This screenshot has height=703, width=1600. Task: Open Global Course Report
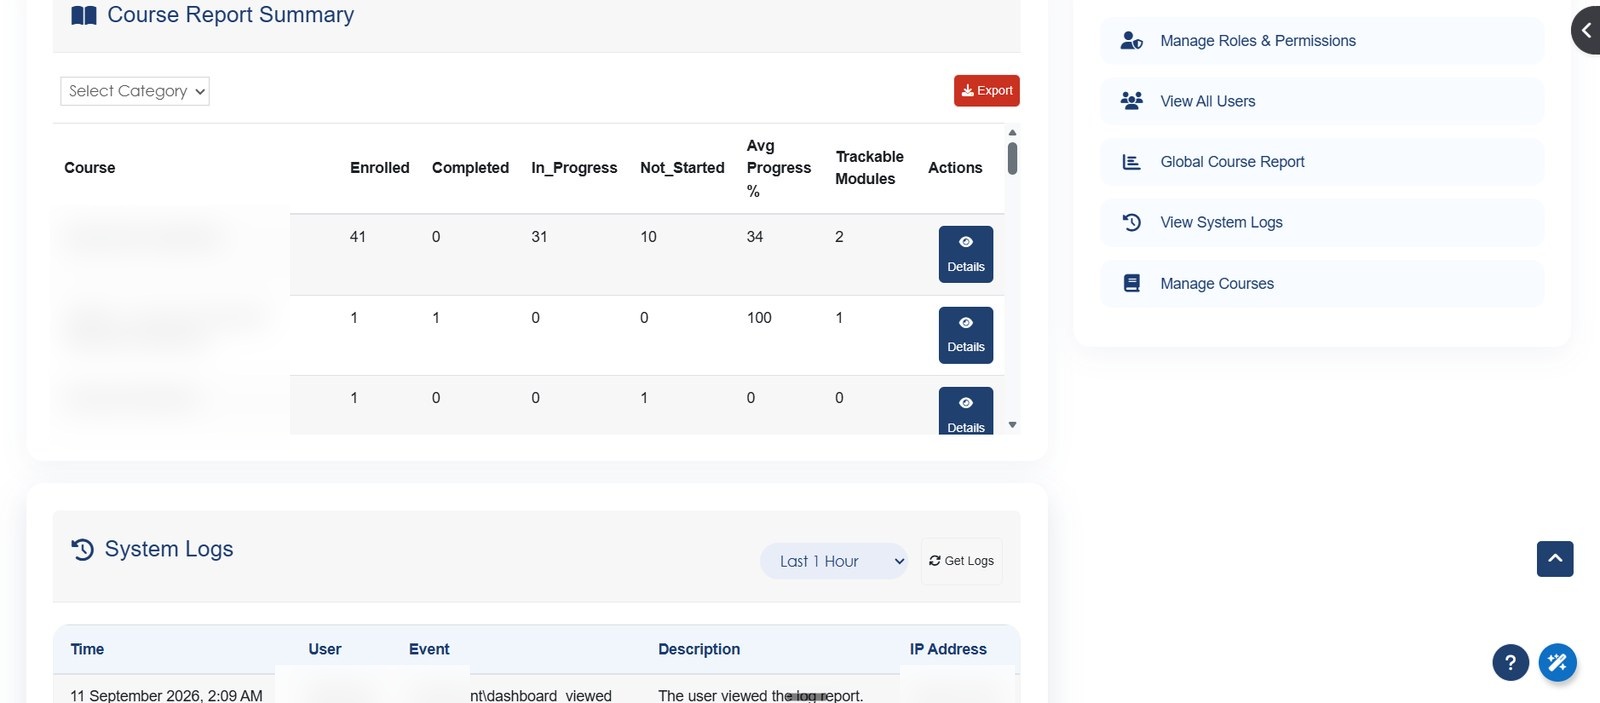point(1322,162)
